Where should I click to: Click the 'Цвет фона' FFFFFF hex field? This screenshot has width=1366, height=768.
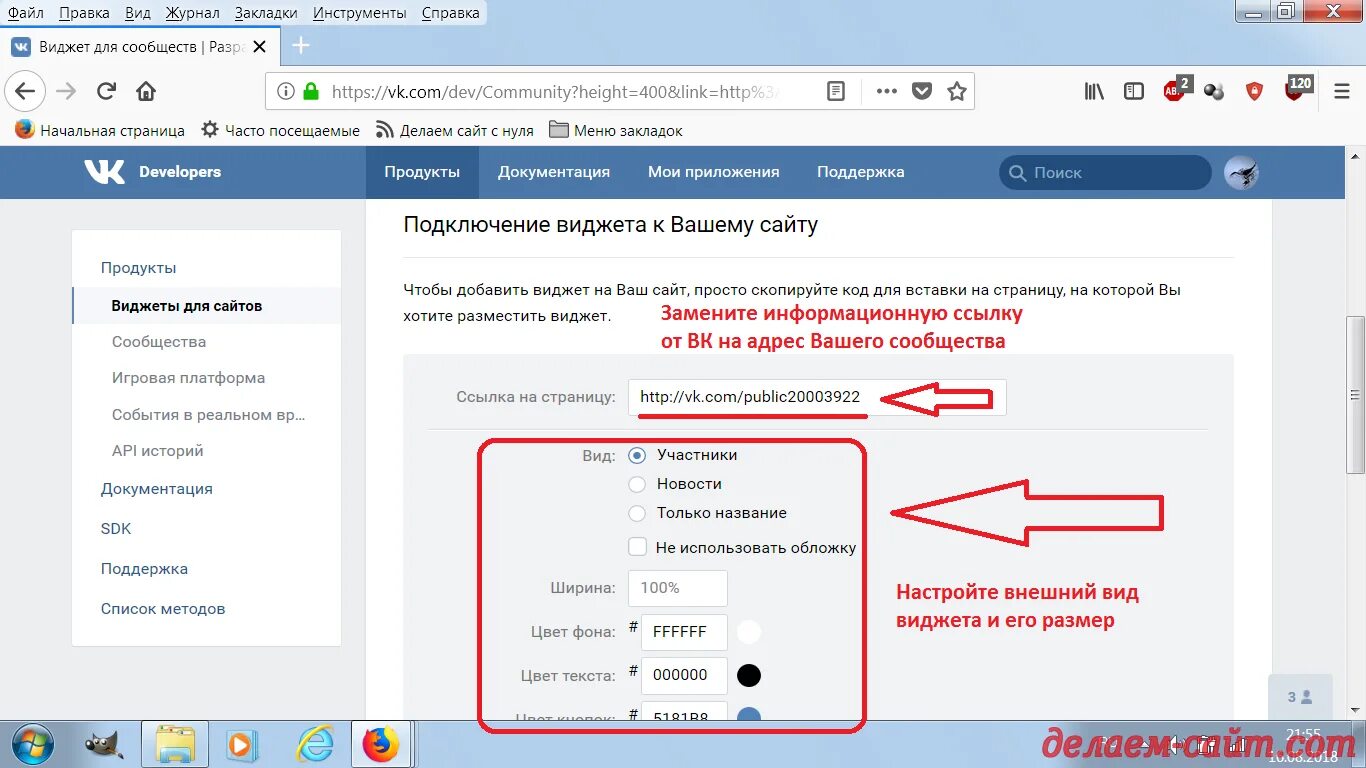coord(684,632)
